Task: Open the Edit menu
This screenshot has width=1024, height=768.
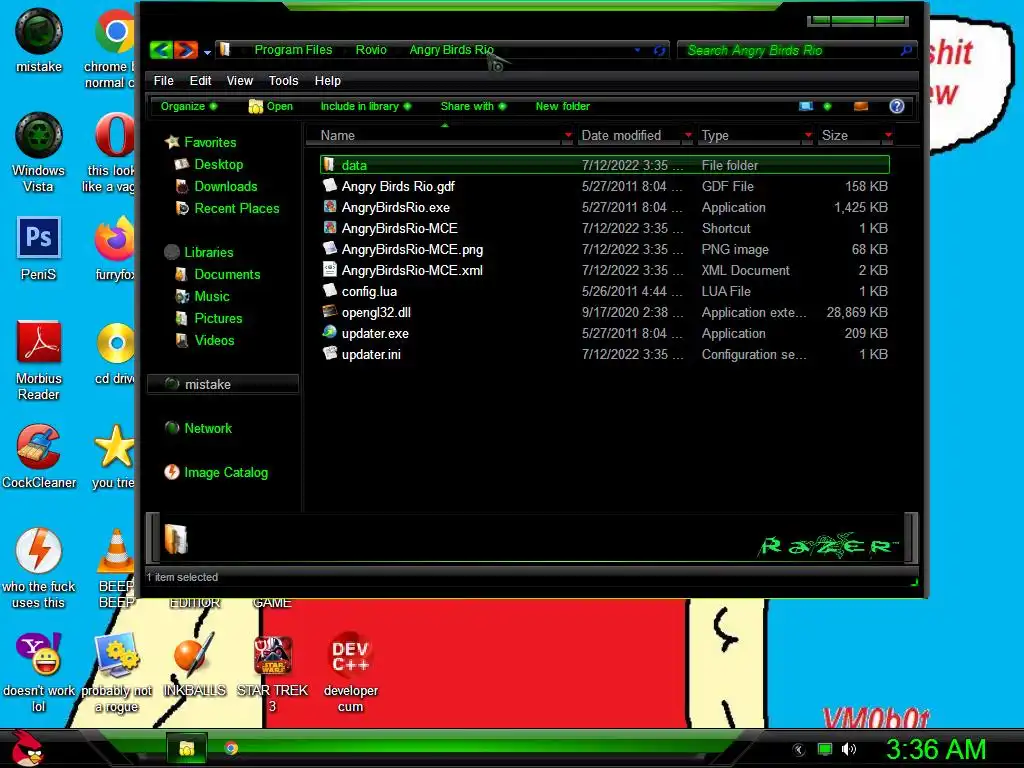Action: [x=200, y=80]
